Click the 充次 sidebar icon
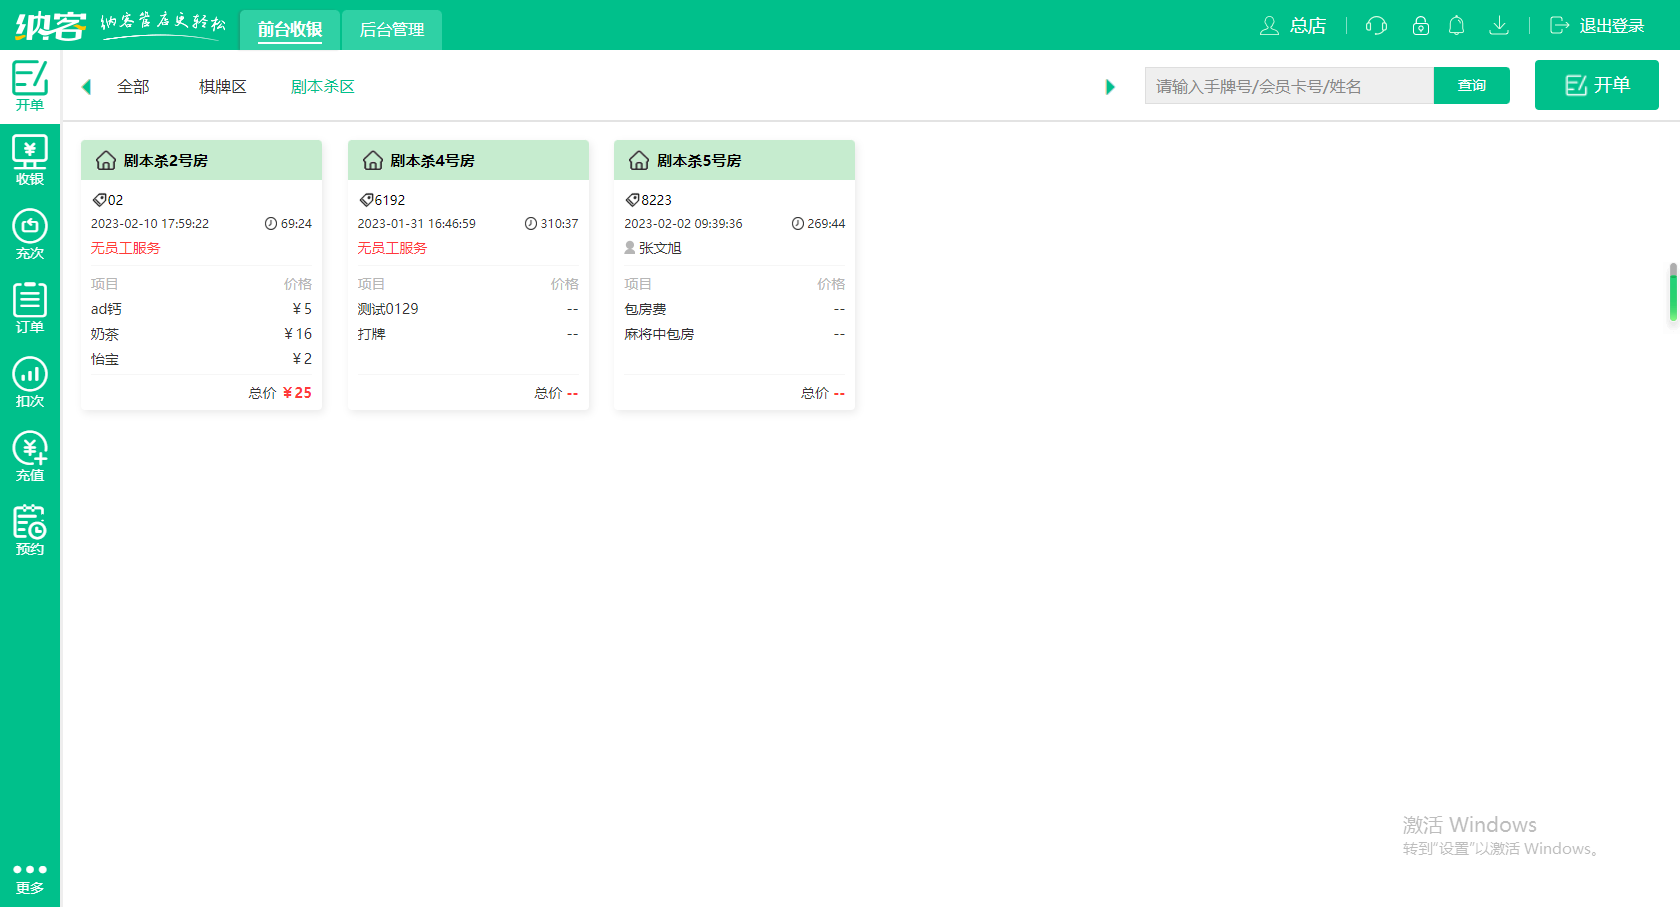 (30, 234)
